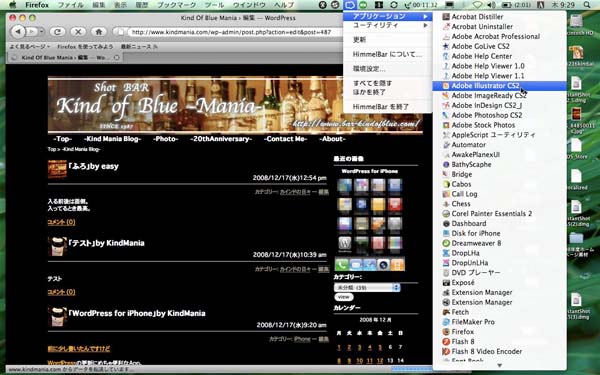Open the -20thAnniversary- nav link
The height and width of the screenshot is (375, 600).
pyautogui.click(x=221, y=139)
